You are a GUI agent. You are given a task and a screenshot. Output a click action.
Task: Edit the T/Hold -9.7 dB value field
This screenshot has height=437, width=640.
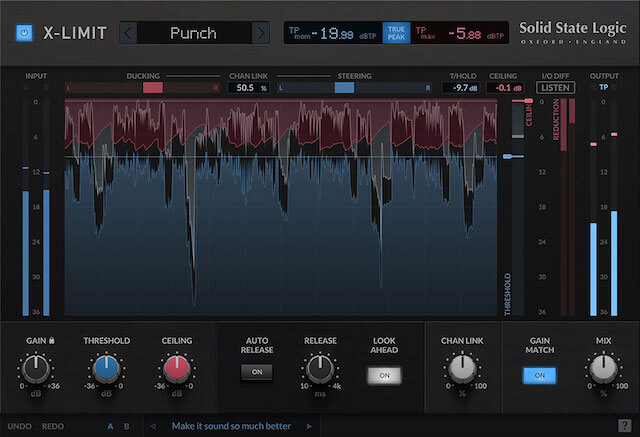[461, 87]
